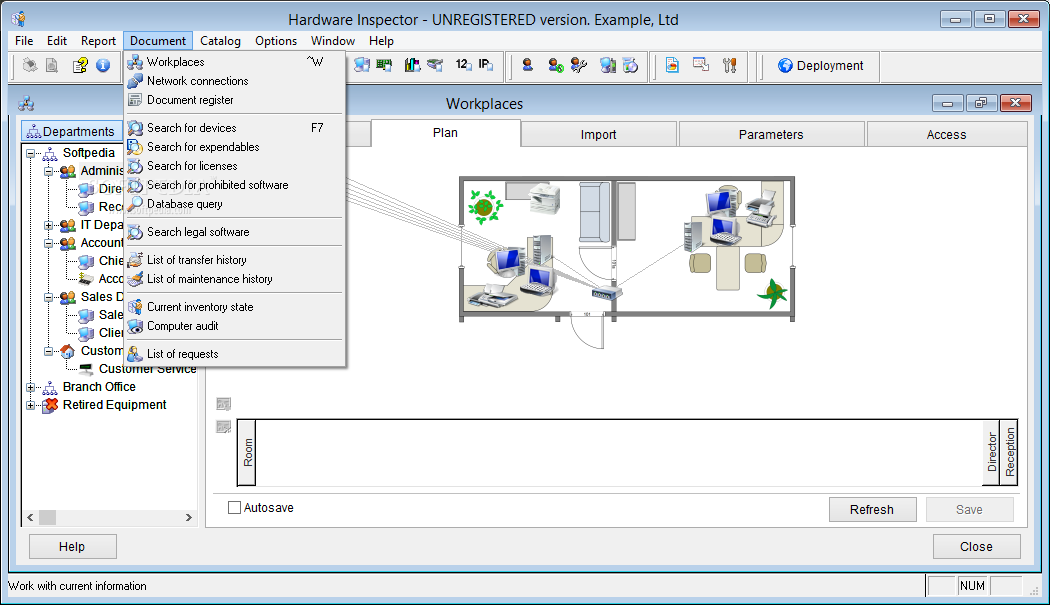
Task: Switch to the Import tab
Action: (x=598, y=135)
